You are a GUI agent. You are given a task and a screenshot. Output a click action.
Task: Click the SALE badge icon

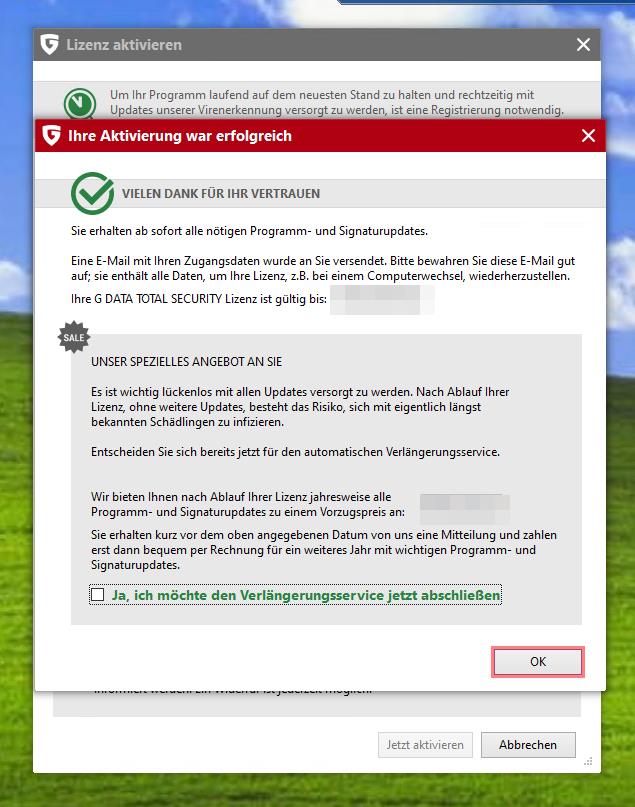[74, 338]
